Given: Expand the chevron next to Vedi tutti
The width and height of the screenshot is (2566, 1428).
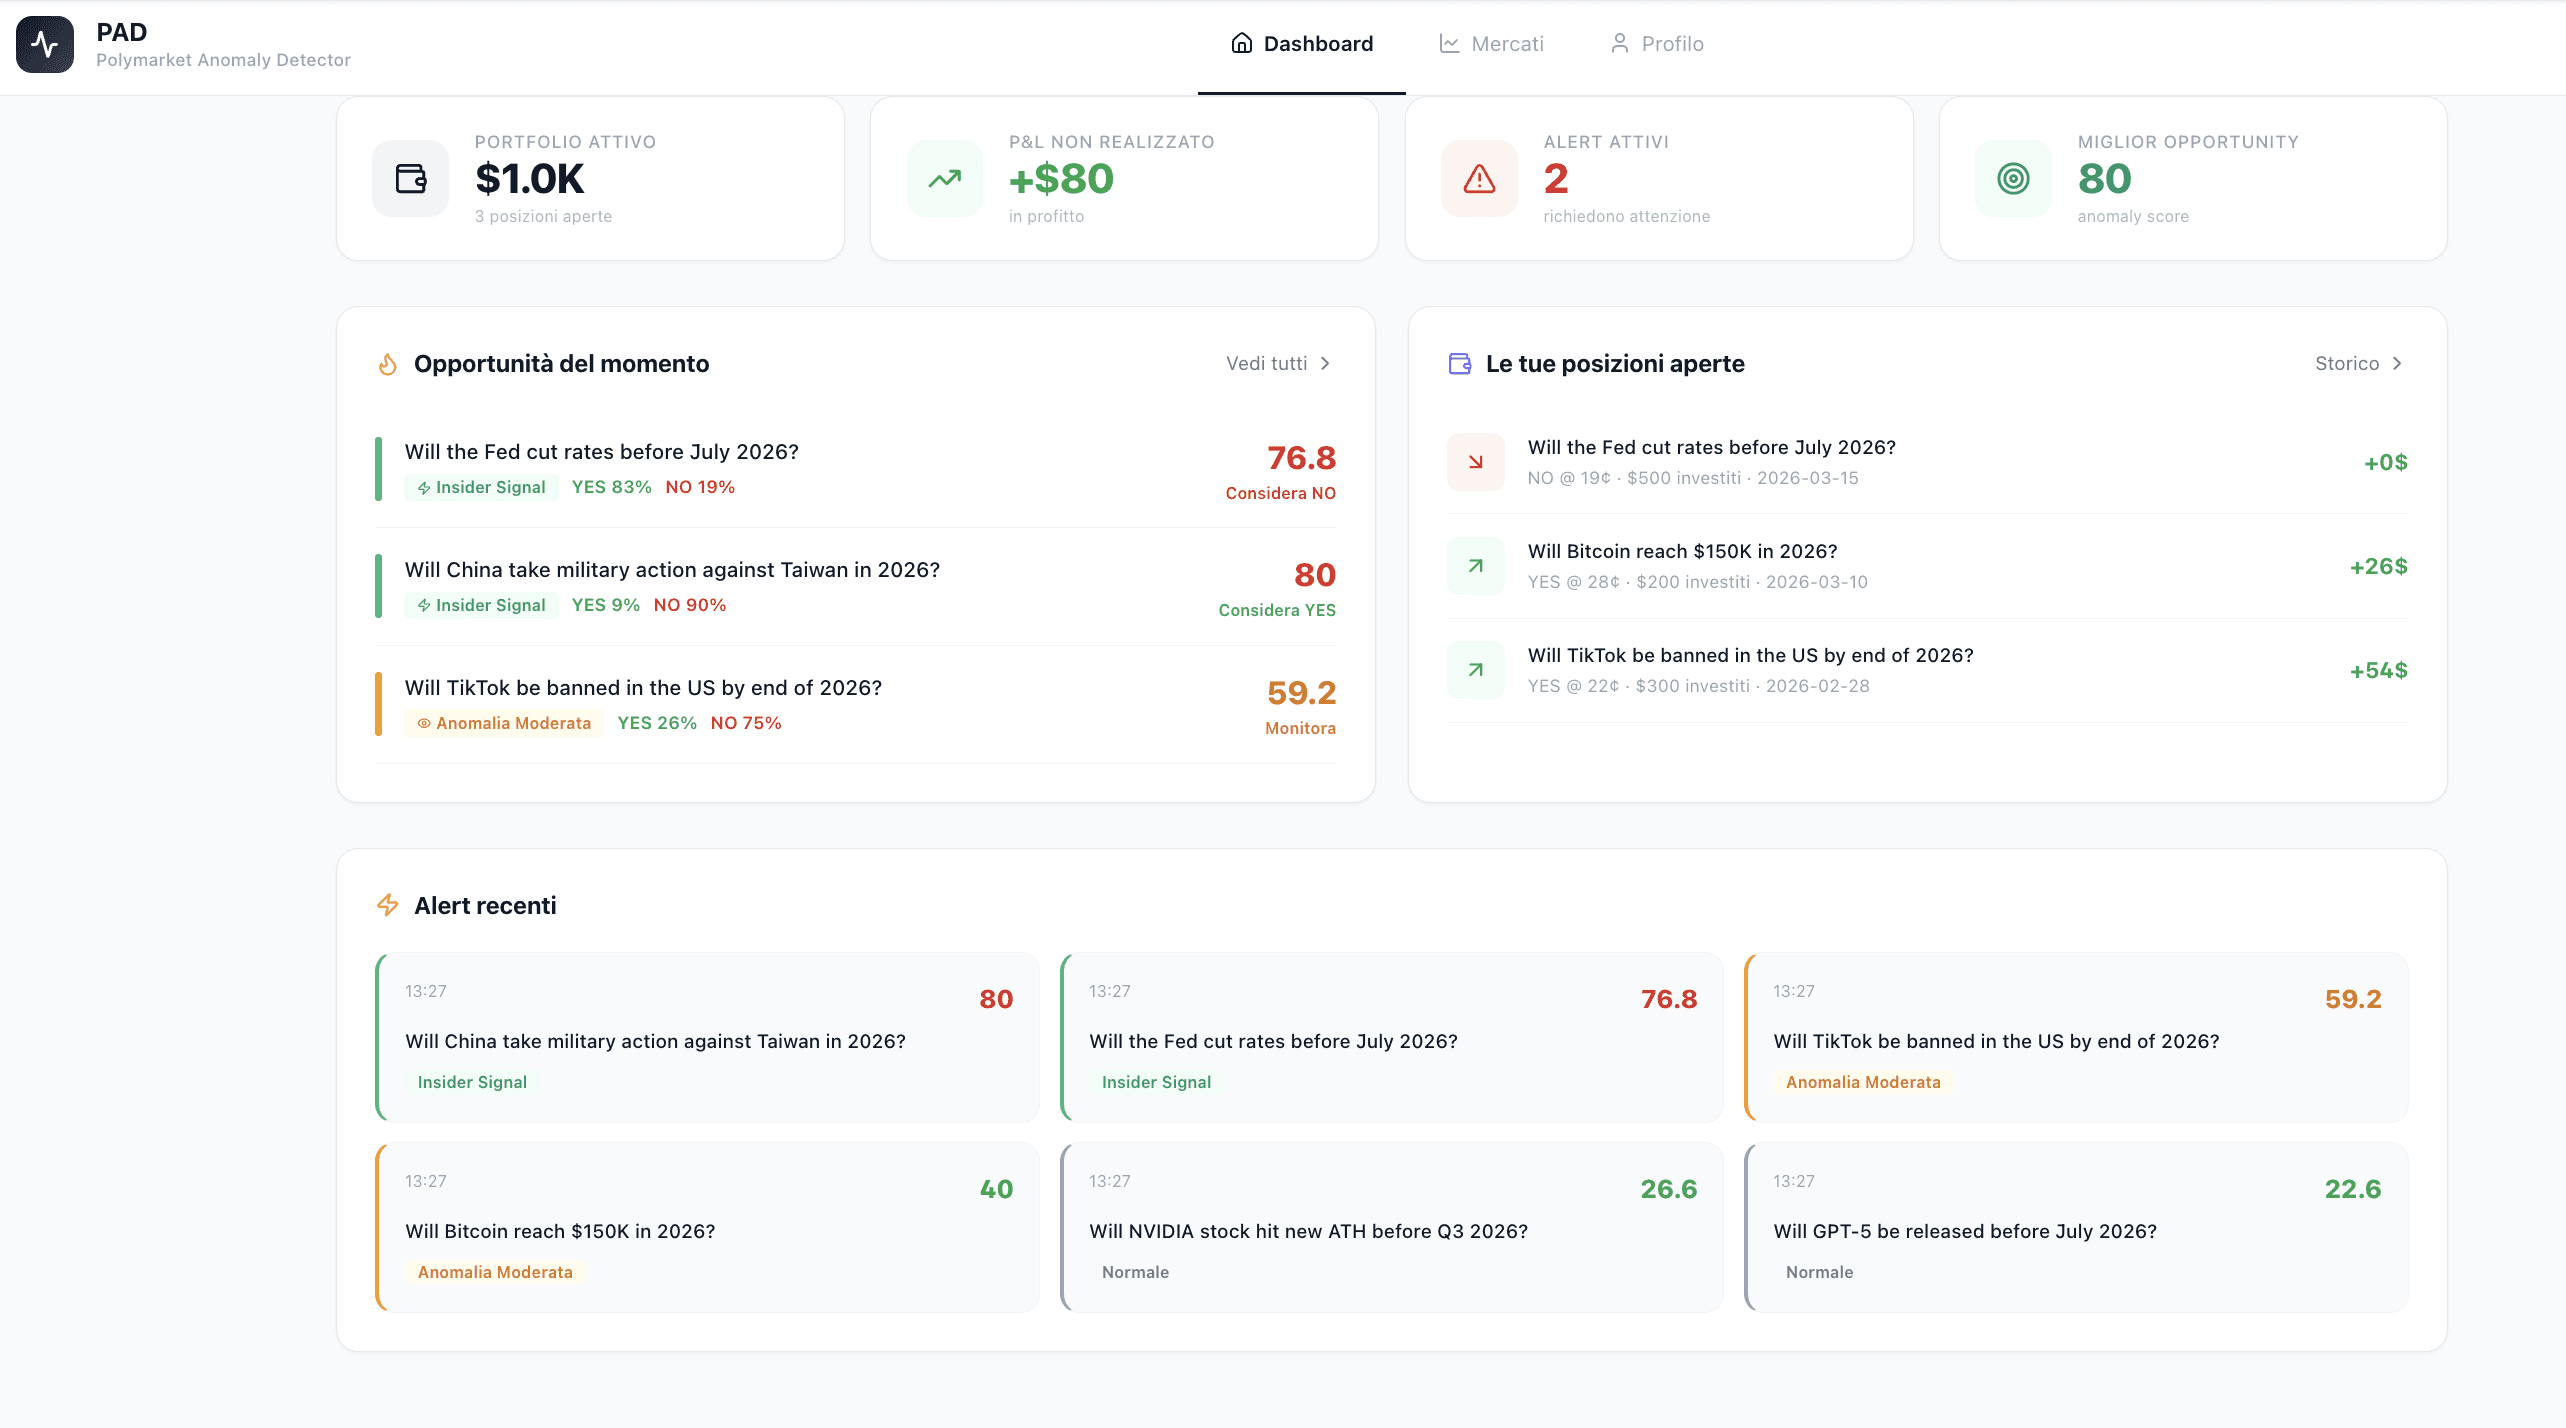Looking at the screenshot, I should pos(1326,364).
